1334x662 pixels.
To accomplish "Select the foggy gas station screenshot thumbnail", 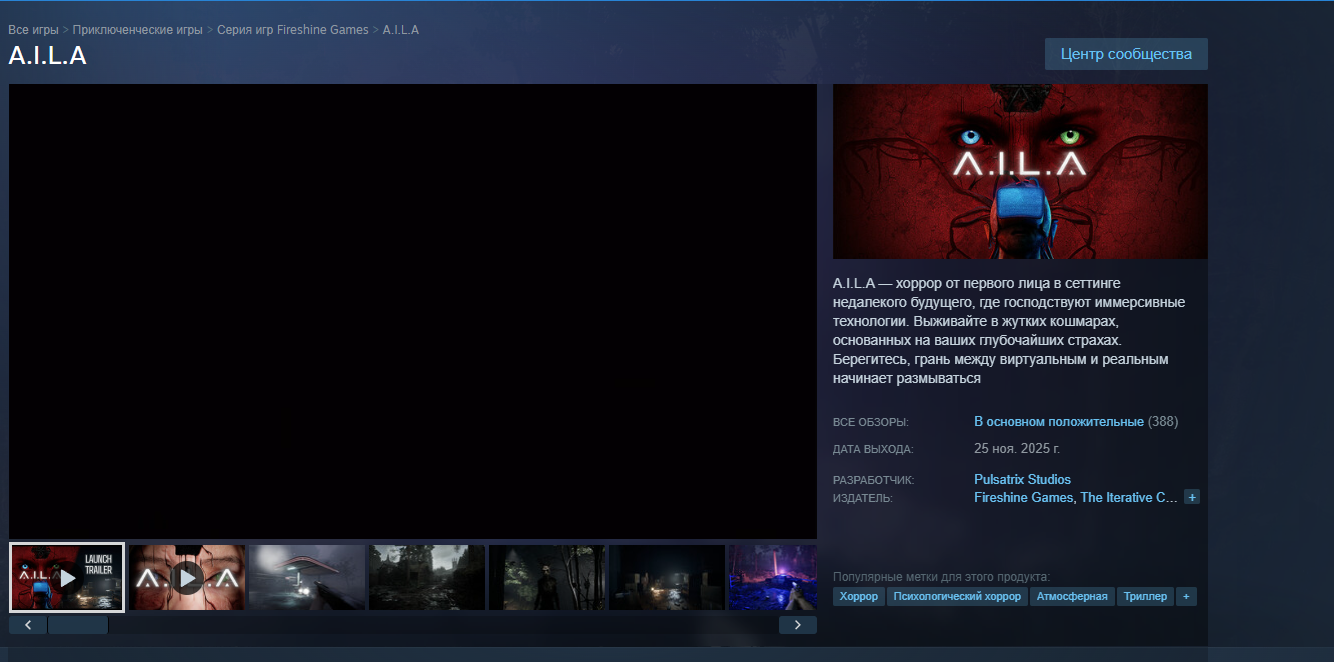I will pos(307,577).
